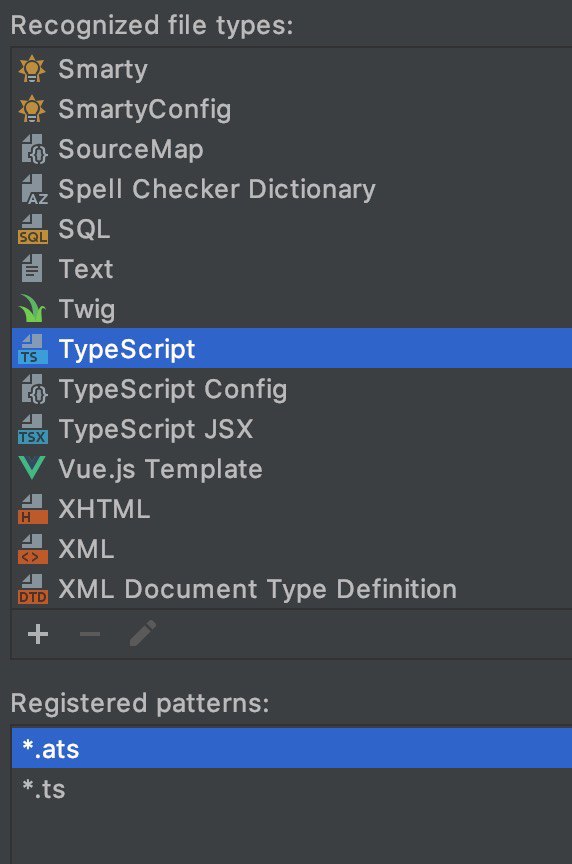Click the XML file type icon
The height and width of the screenshot is (864, 572).
(x=33, y=549)
